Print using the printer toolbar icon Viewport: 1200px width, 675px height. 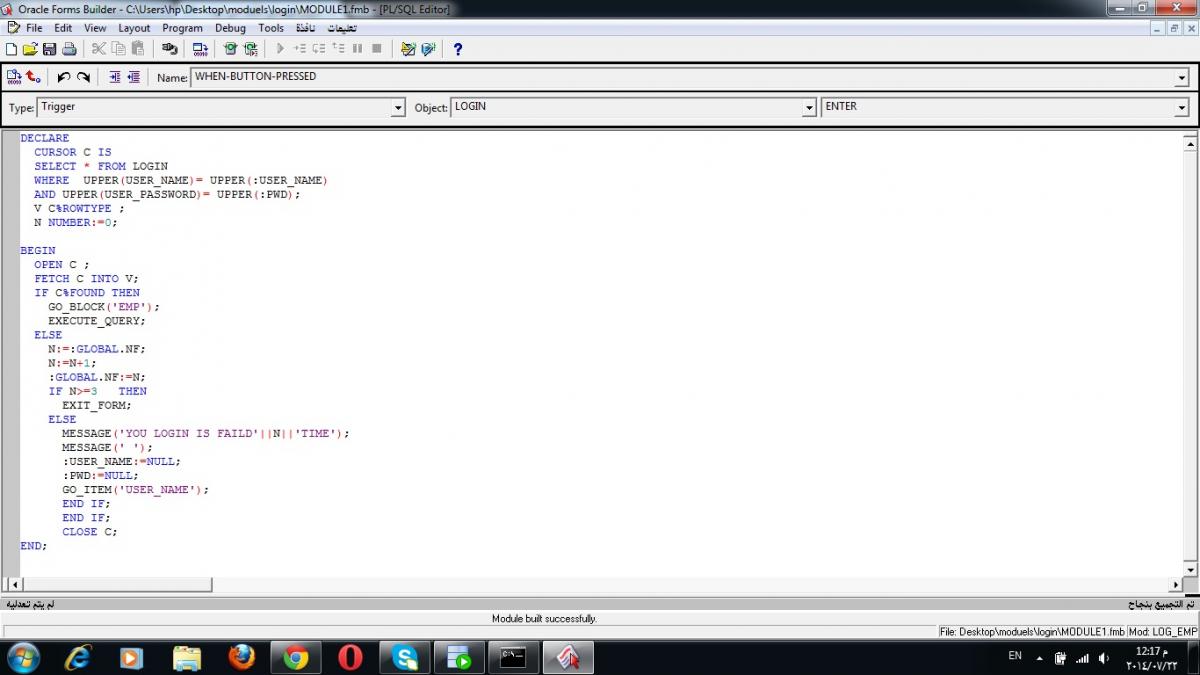69,48
